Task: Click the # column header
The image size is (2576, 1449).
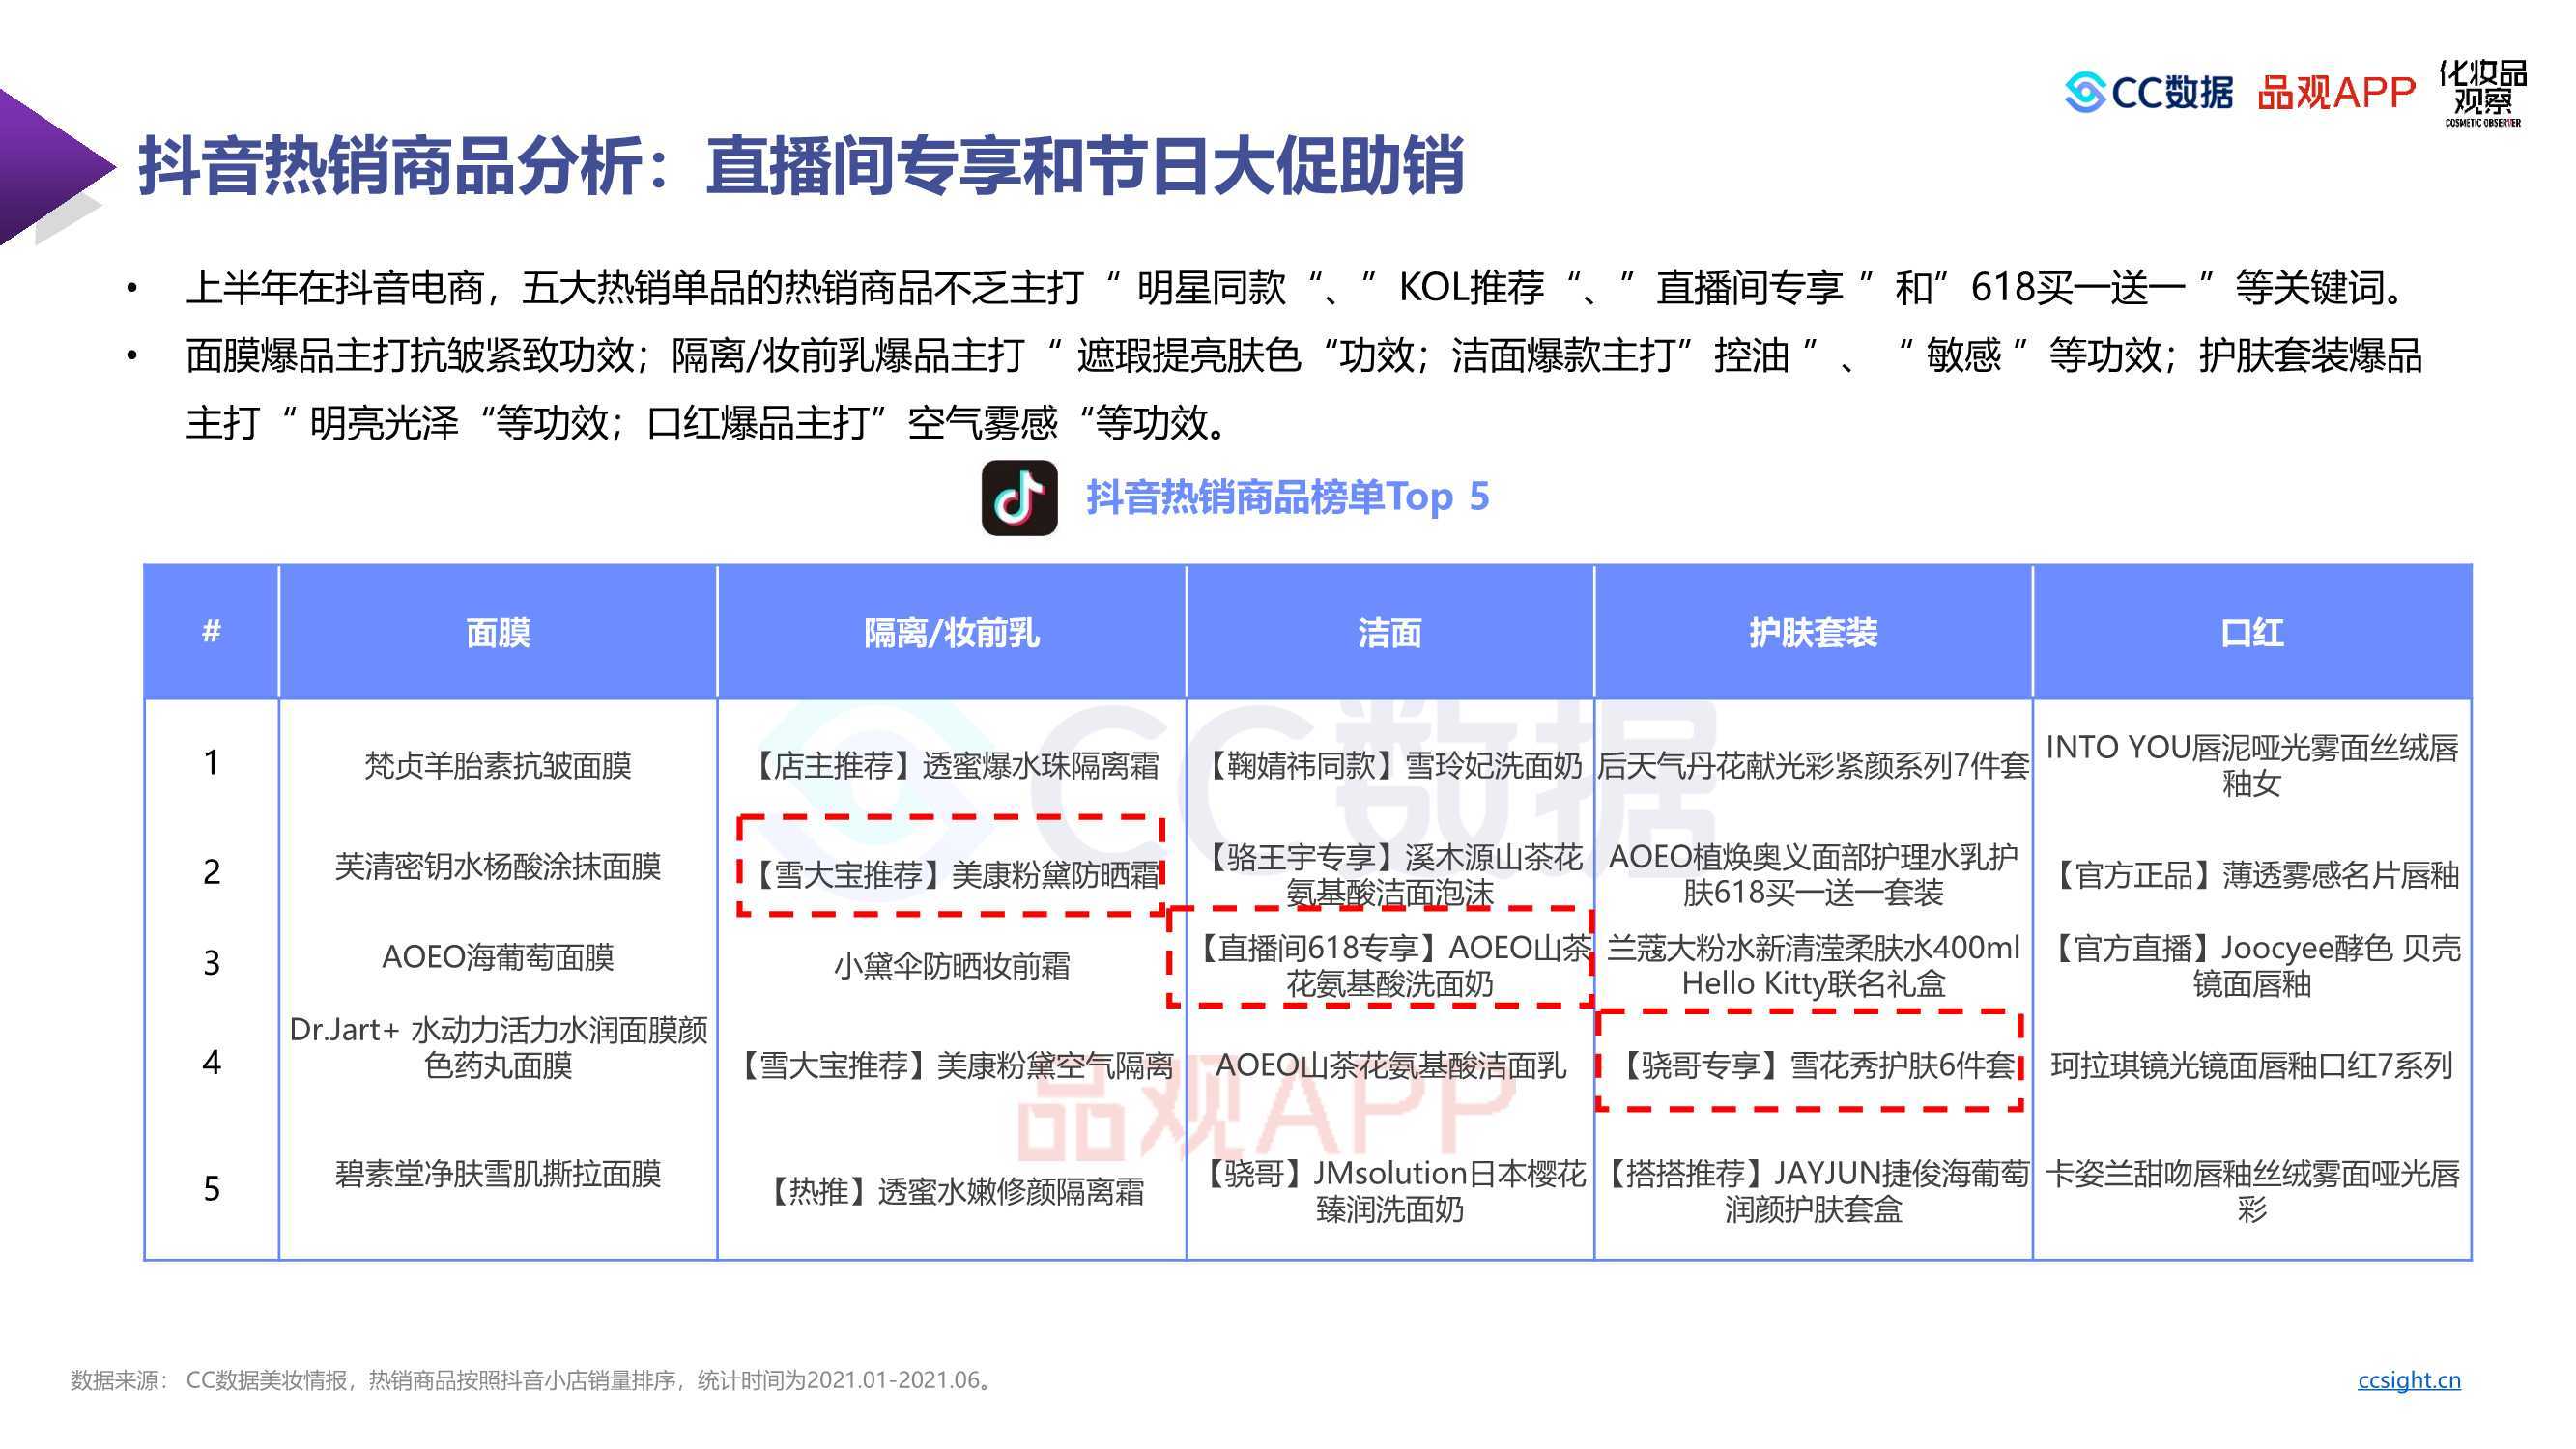Action: (x=211, y=632)
